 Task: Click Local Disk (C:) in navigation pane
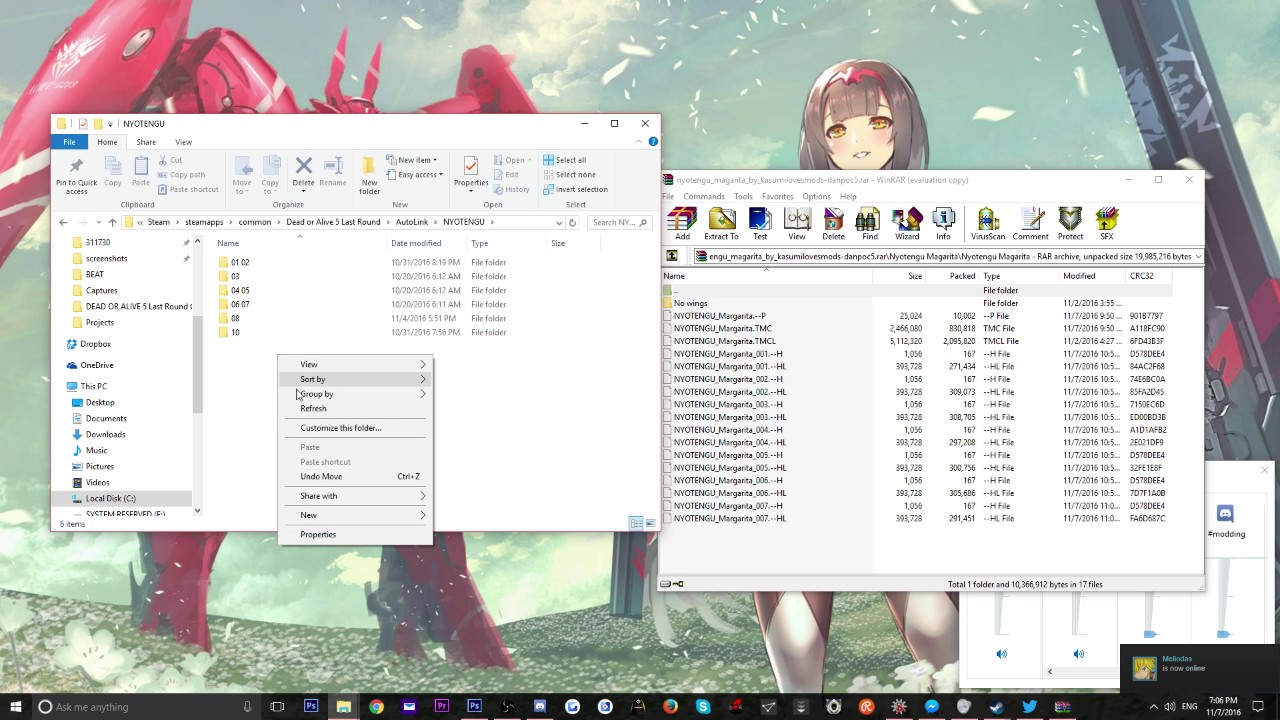110,498
